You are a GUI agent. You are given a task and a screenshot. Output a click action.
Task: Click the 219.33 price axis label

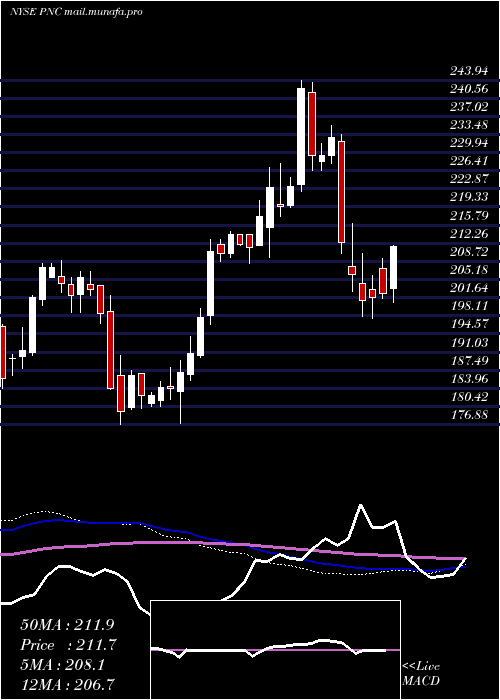(x=468, y=197)
